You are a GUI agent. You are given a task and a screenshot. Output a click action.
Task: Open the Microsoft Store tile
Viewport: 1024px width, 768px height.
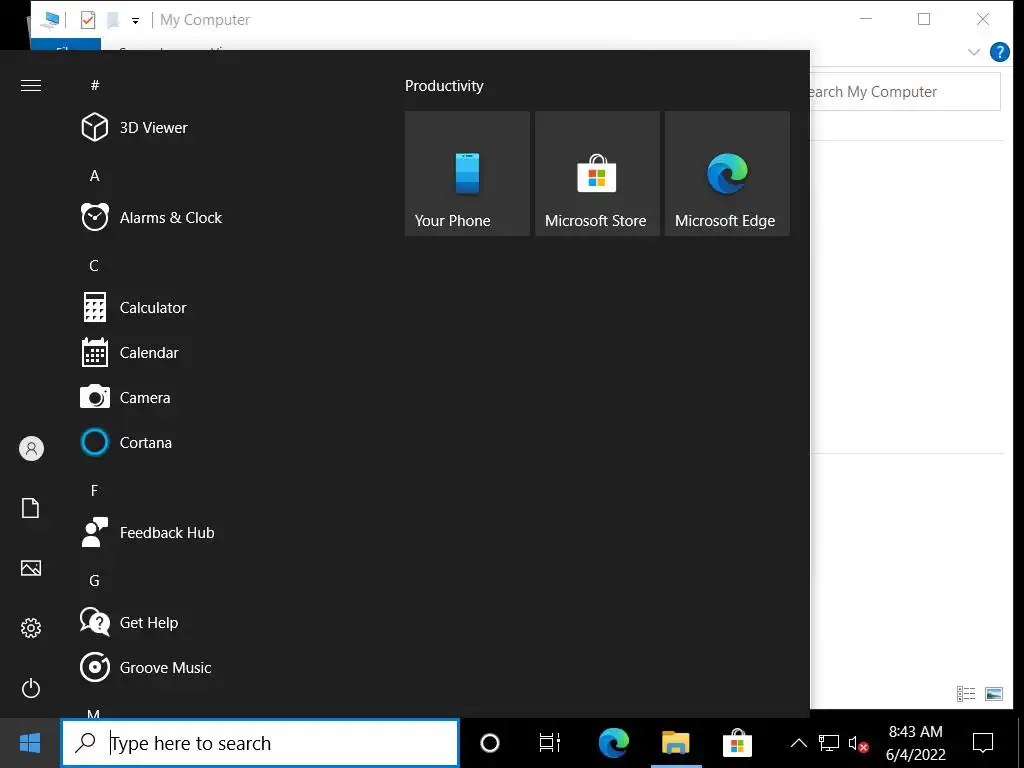pos(597,173)
